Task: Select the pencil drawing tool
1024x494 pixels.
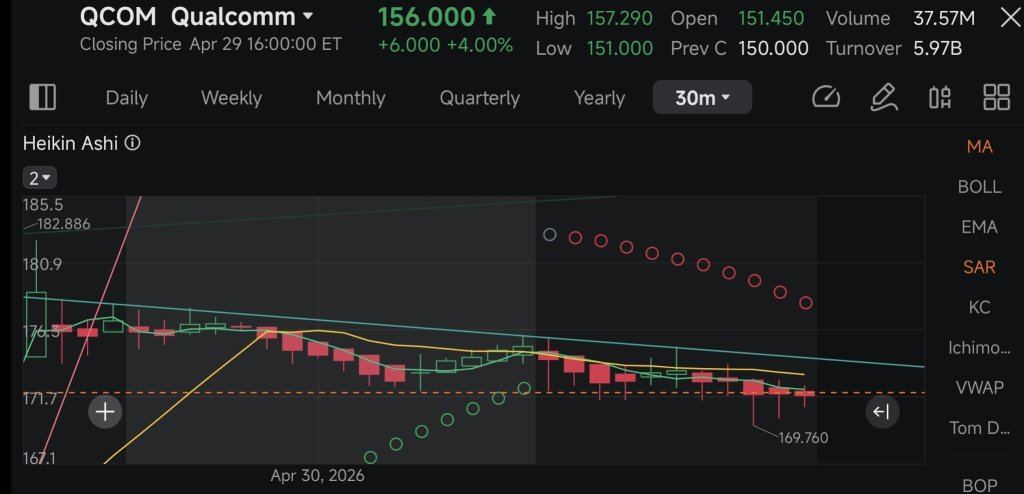Action: tap(884, 98)
